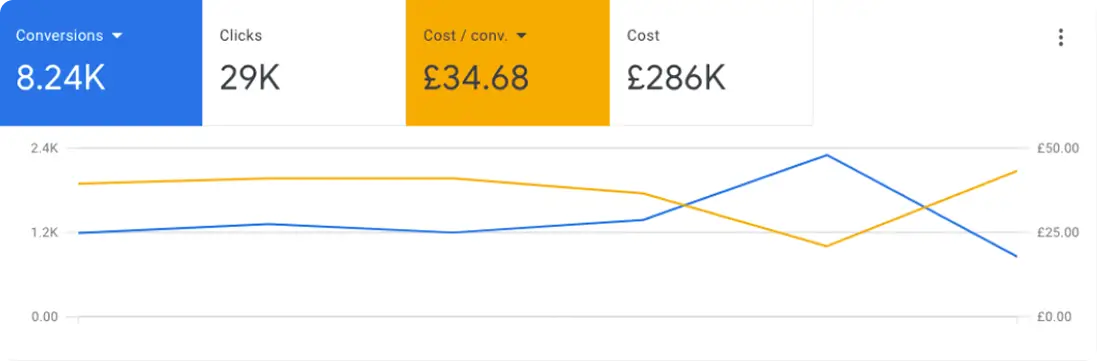Image resolution: width=1097 pixels, height=362 pixels.
Task: Click the yellow Cost / conv. scorecard label
Action: tap(465, 36)
